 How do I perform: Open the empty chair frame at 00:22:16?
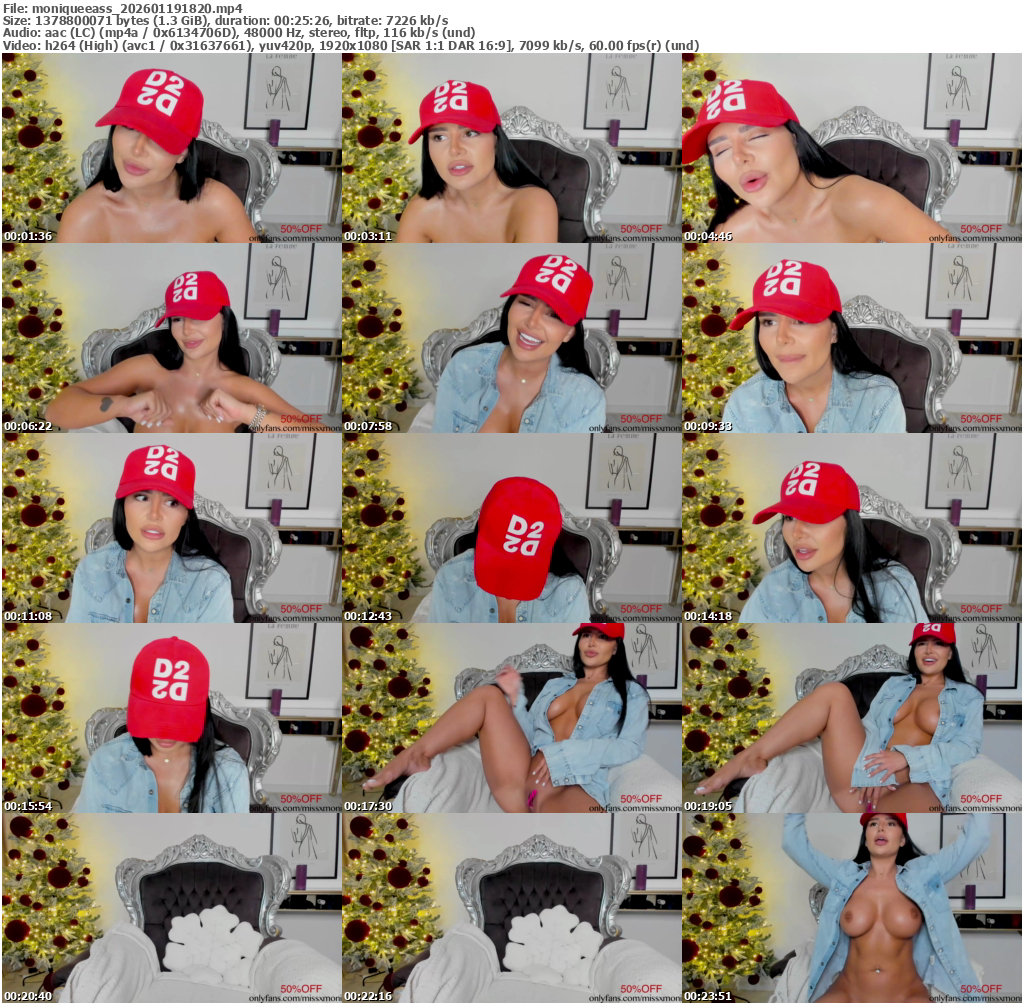coord(511,908)
